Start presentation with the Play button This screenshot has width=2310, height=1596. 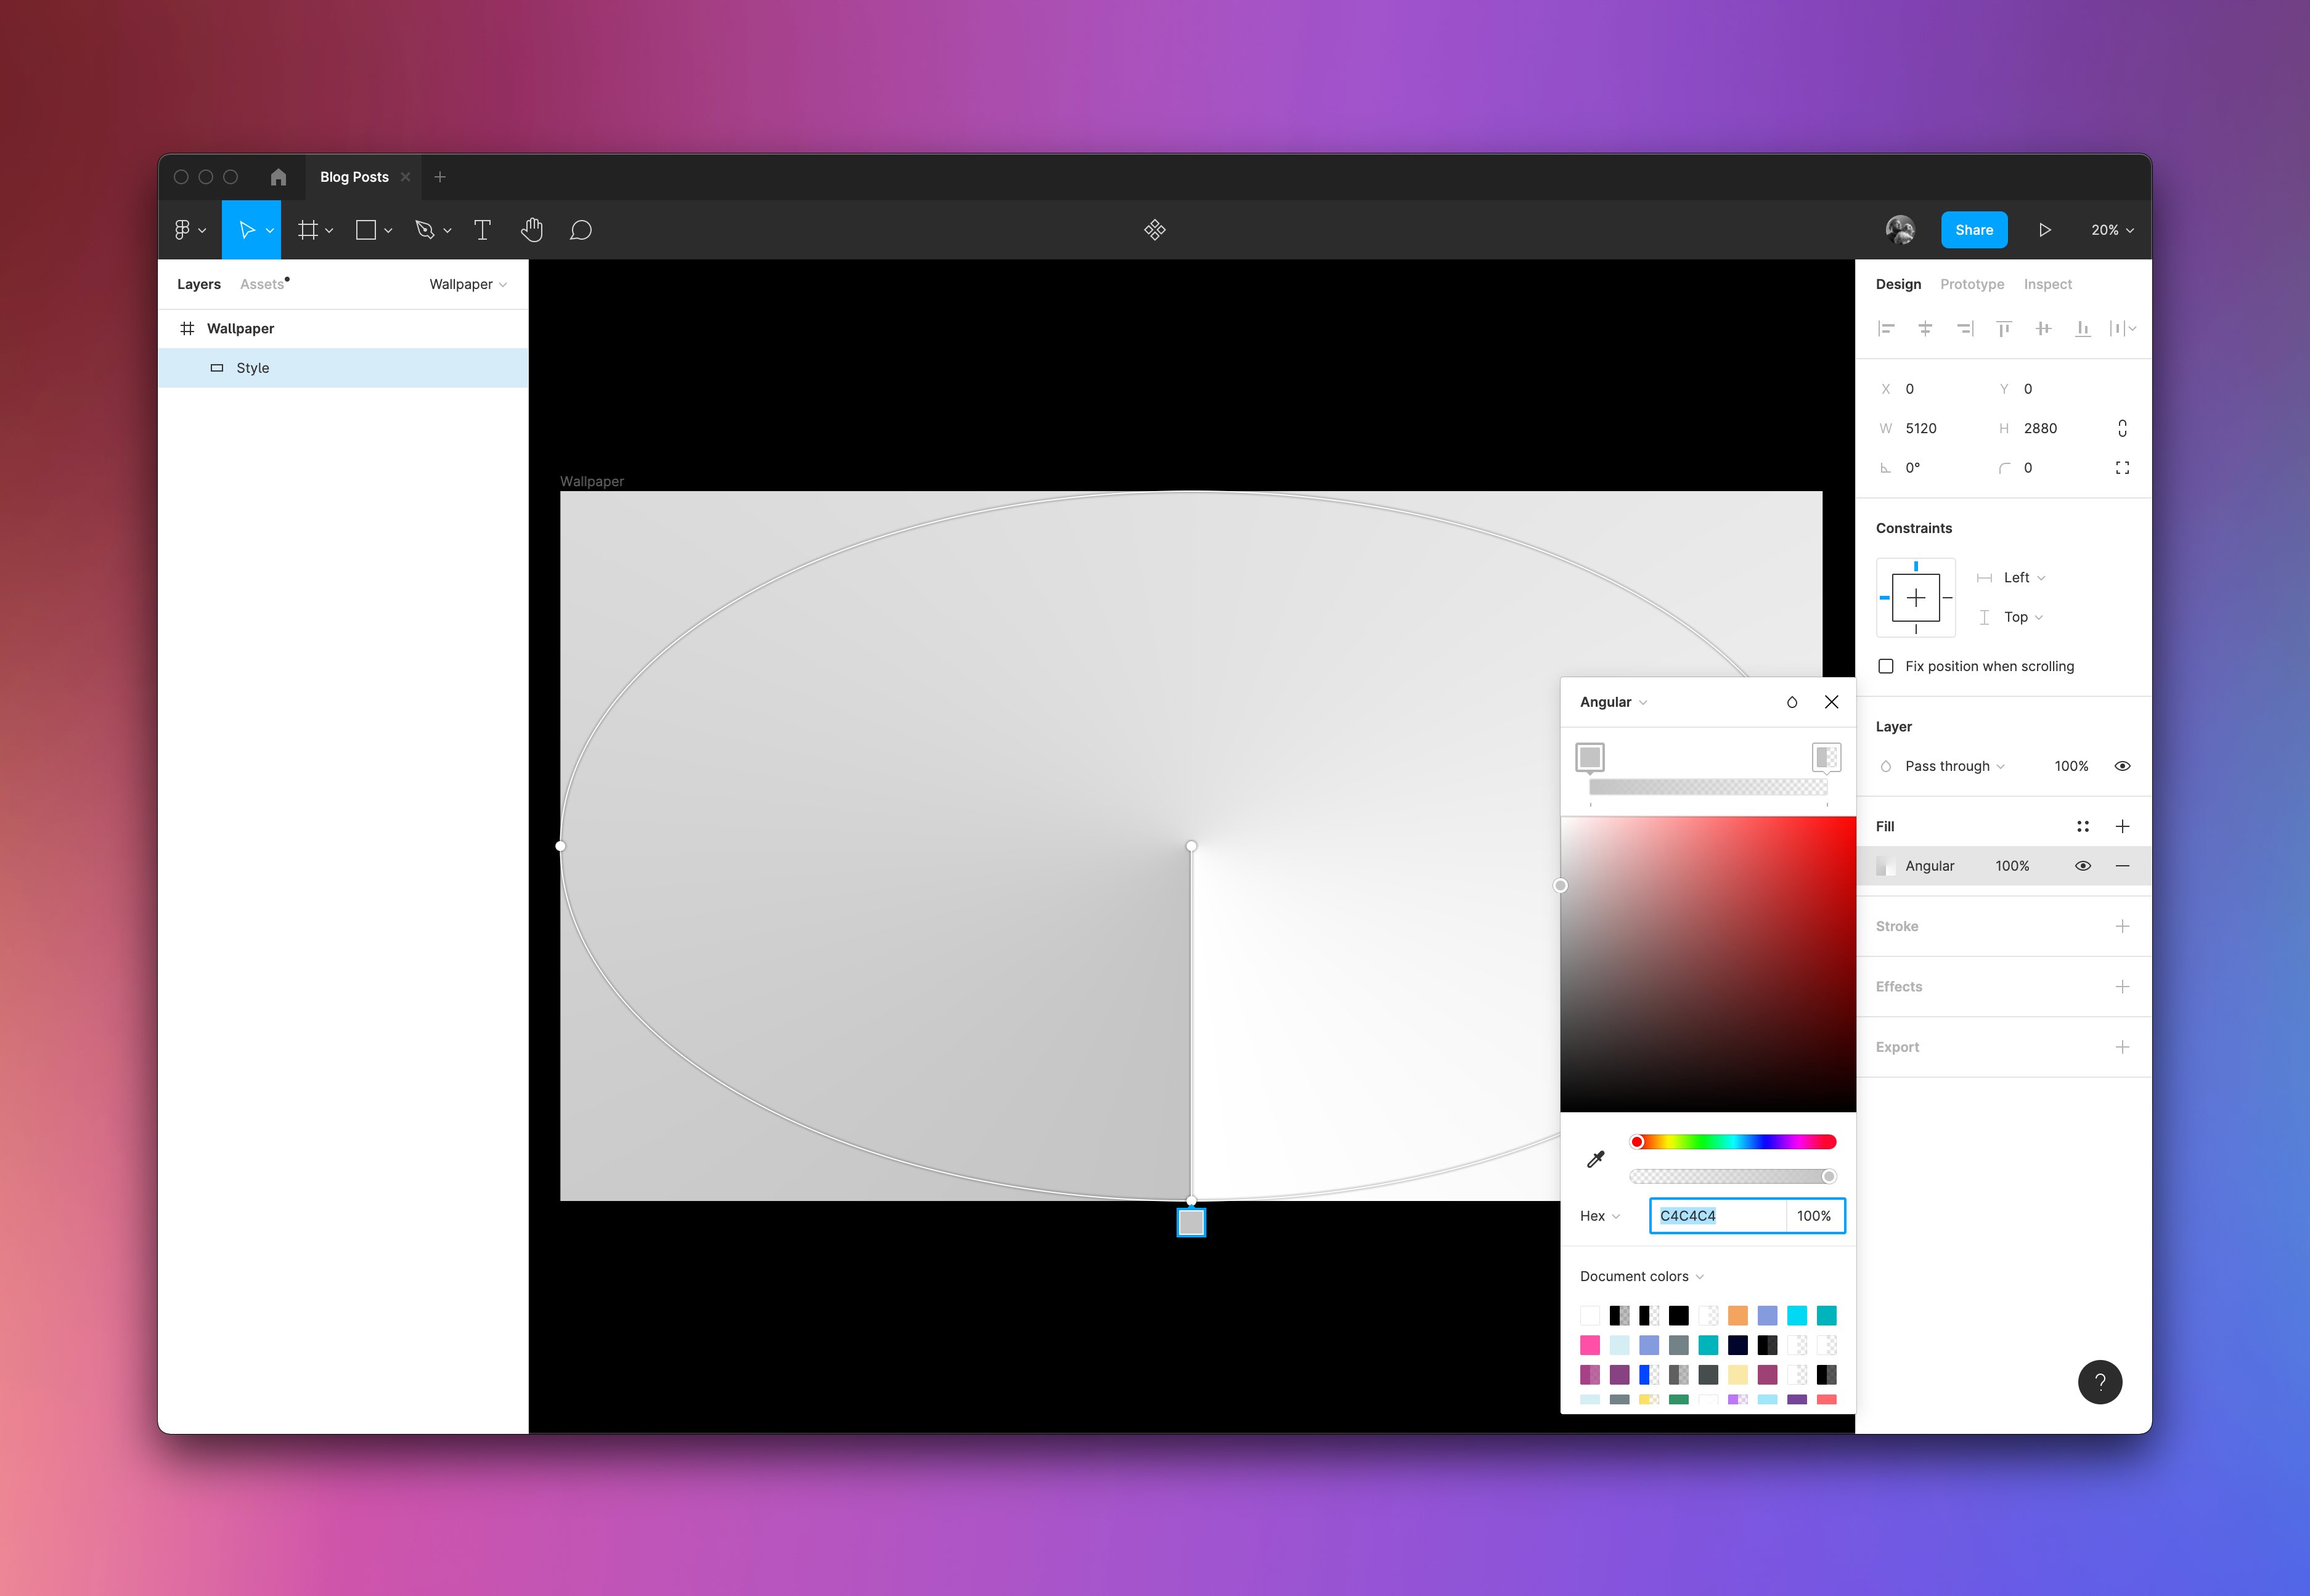click(2044, 229)
